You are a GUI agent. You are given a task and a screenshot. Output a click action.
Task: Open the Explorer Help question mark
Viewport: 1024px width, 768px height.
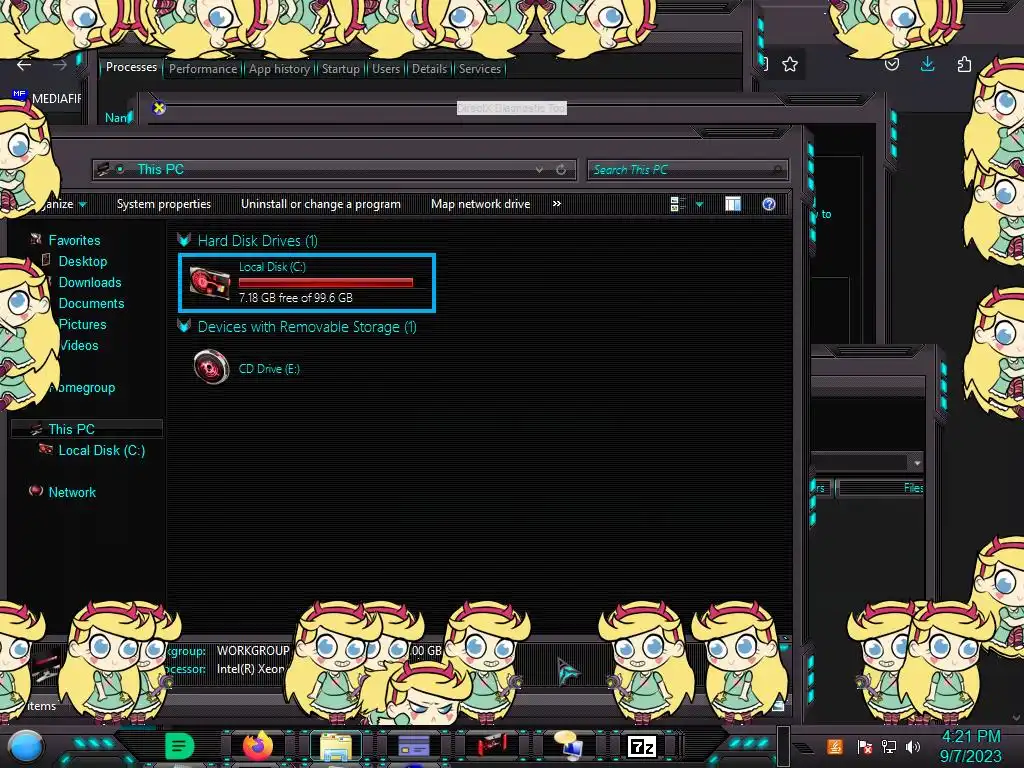[769, 204]
